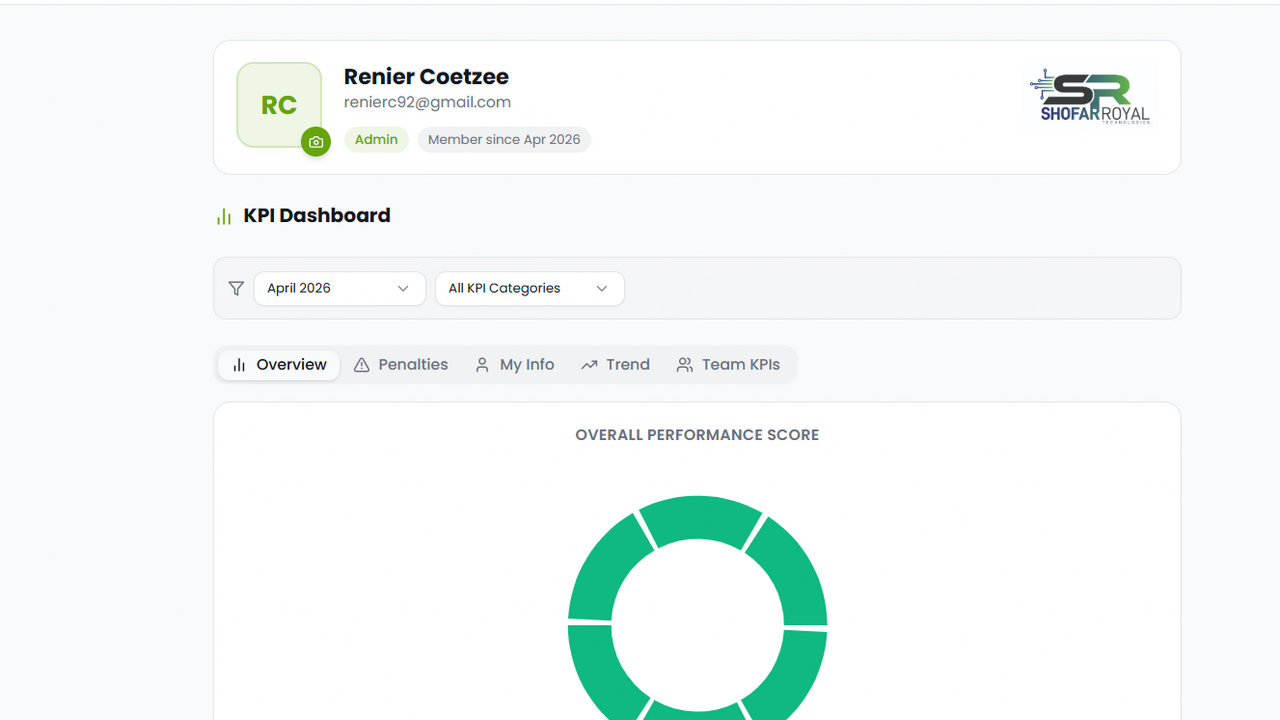
Task: Click the KPI Dashboard heading
Action: click(317, 215)
